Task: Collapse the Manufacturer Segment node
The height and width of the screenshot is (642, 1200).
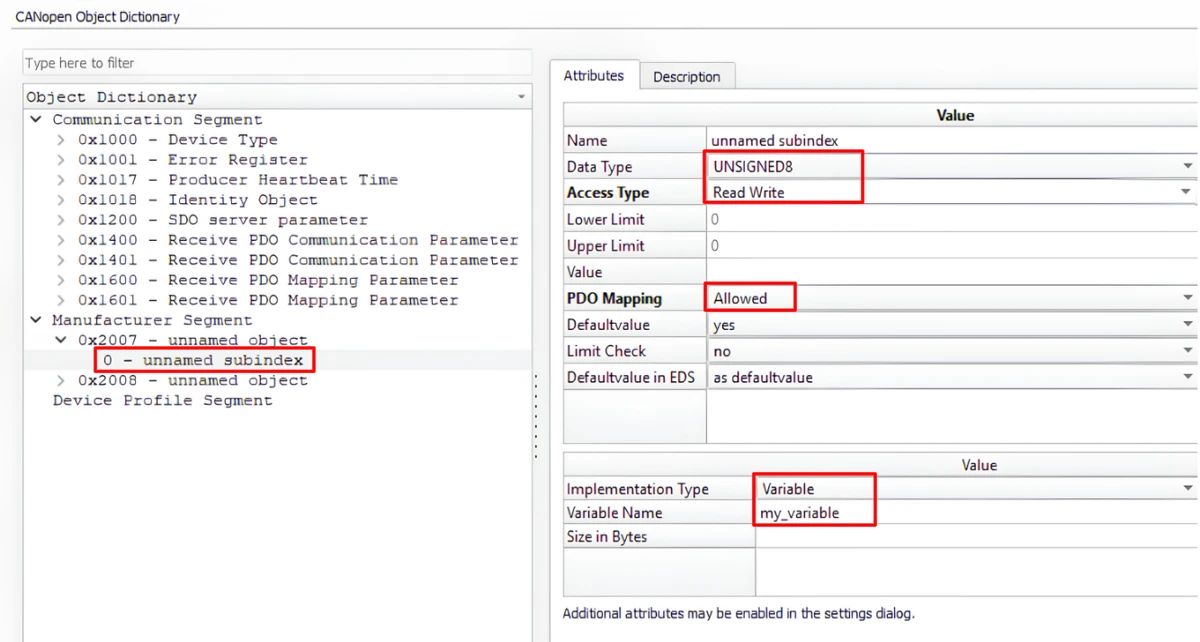Action: pyautogui.click(x=35, y=320)
